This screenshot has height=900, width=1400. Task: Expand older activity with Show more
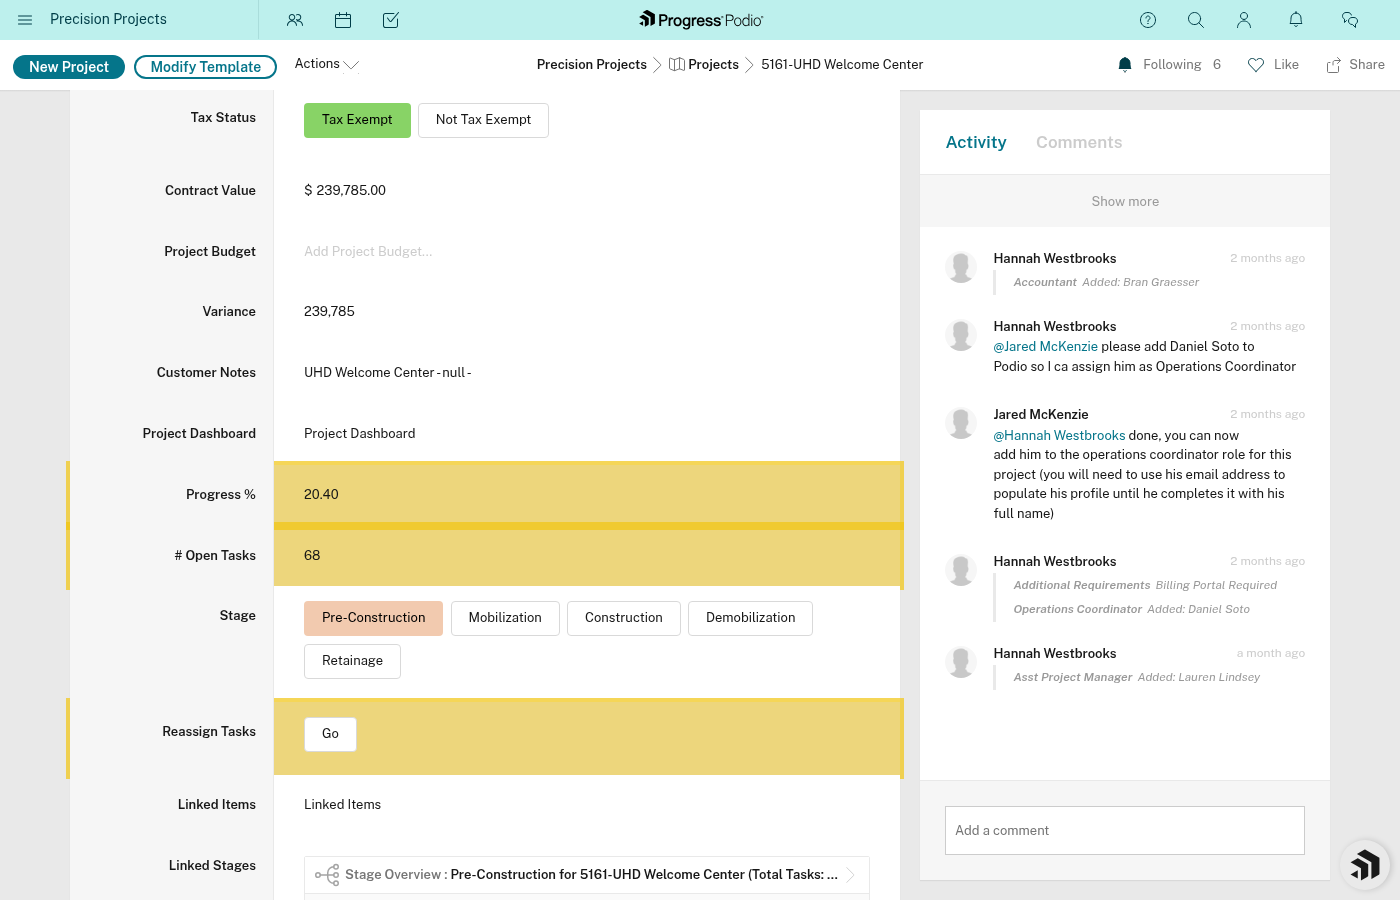[x=1125, y=201]
